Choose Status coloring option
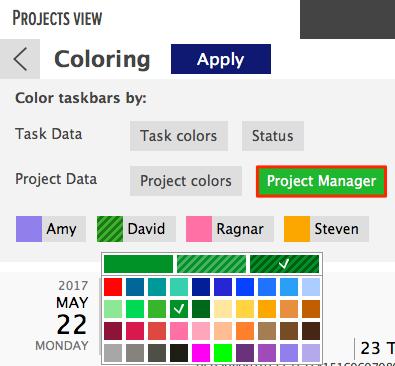Viewport: 395px width, 366px height. (x=273, y=136)
